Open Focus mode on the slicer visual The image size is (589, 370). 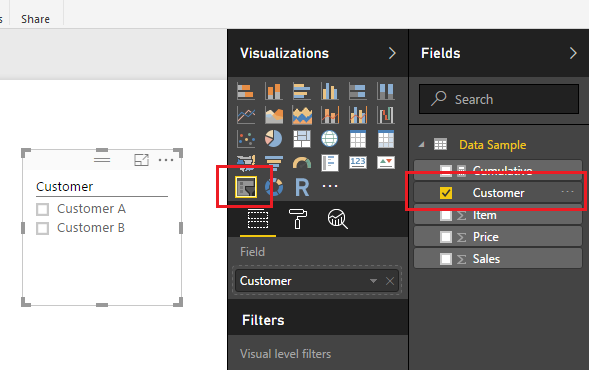pos(141,160)
